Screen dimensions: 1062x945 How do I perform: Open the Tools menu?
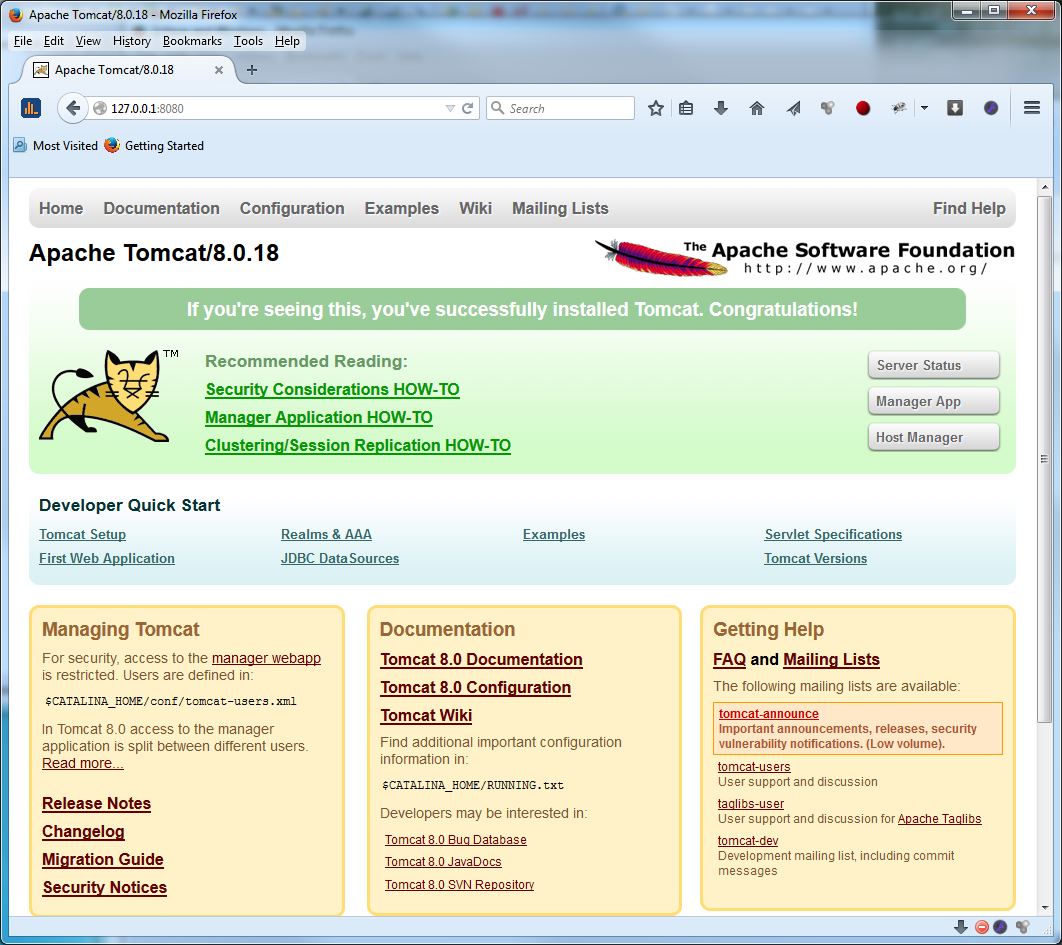[248, 41]
